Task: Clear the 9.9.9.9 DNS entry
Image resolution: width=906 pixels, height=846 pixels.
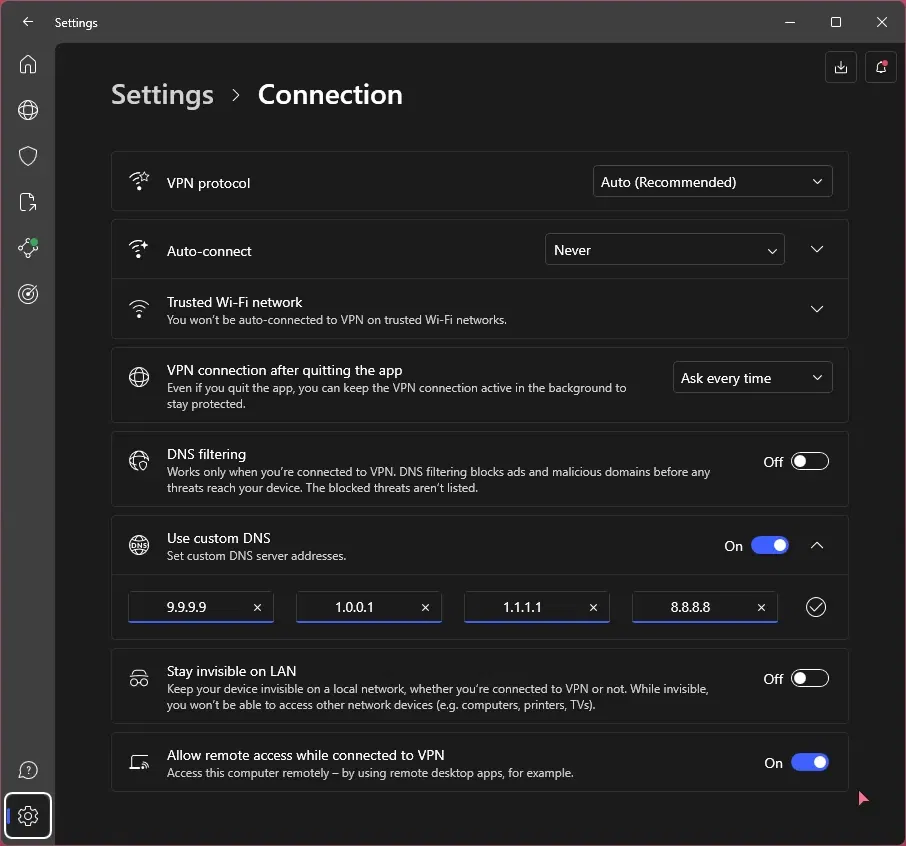Action: pyautogui.click(x=258, y=607)
